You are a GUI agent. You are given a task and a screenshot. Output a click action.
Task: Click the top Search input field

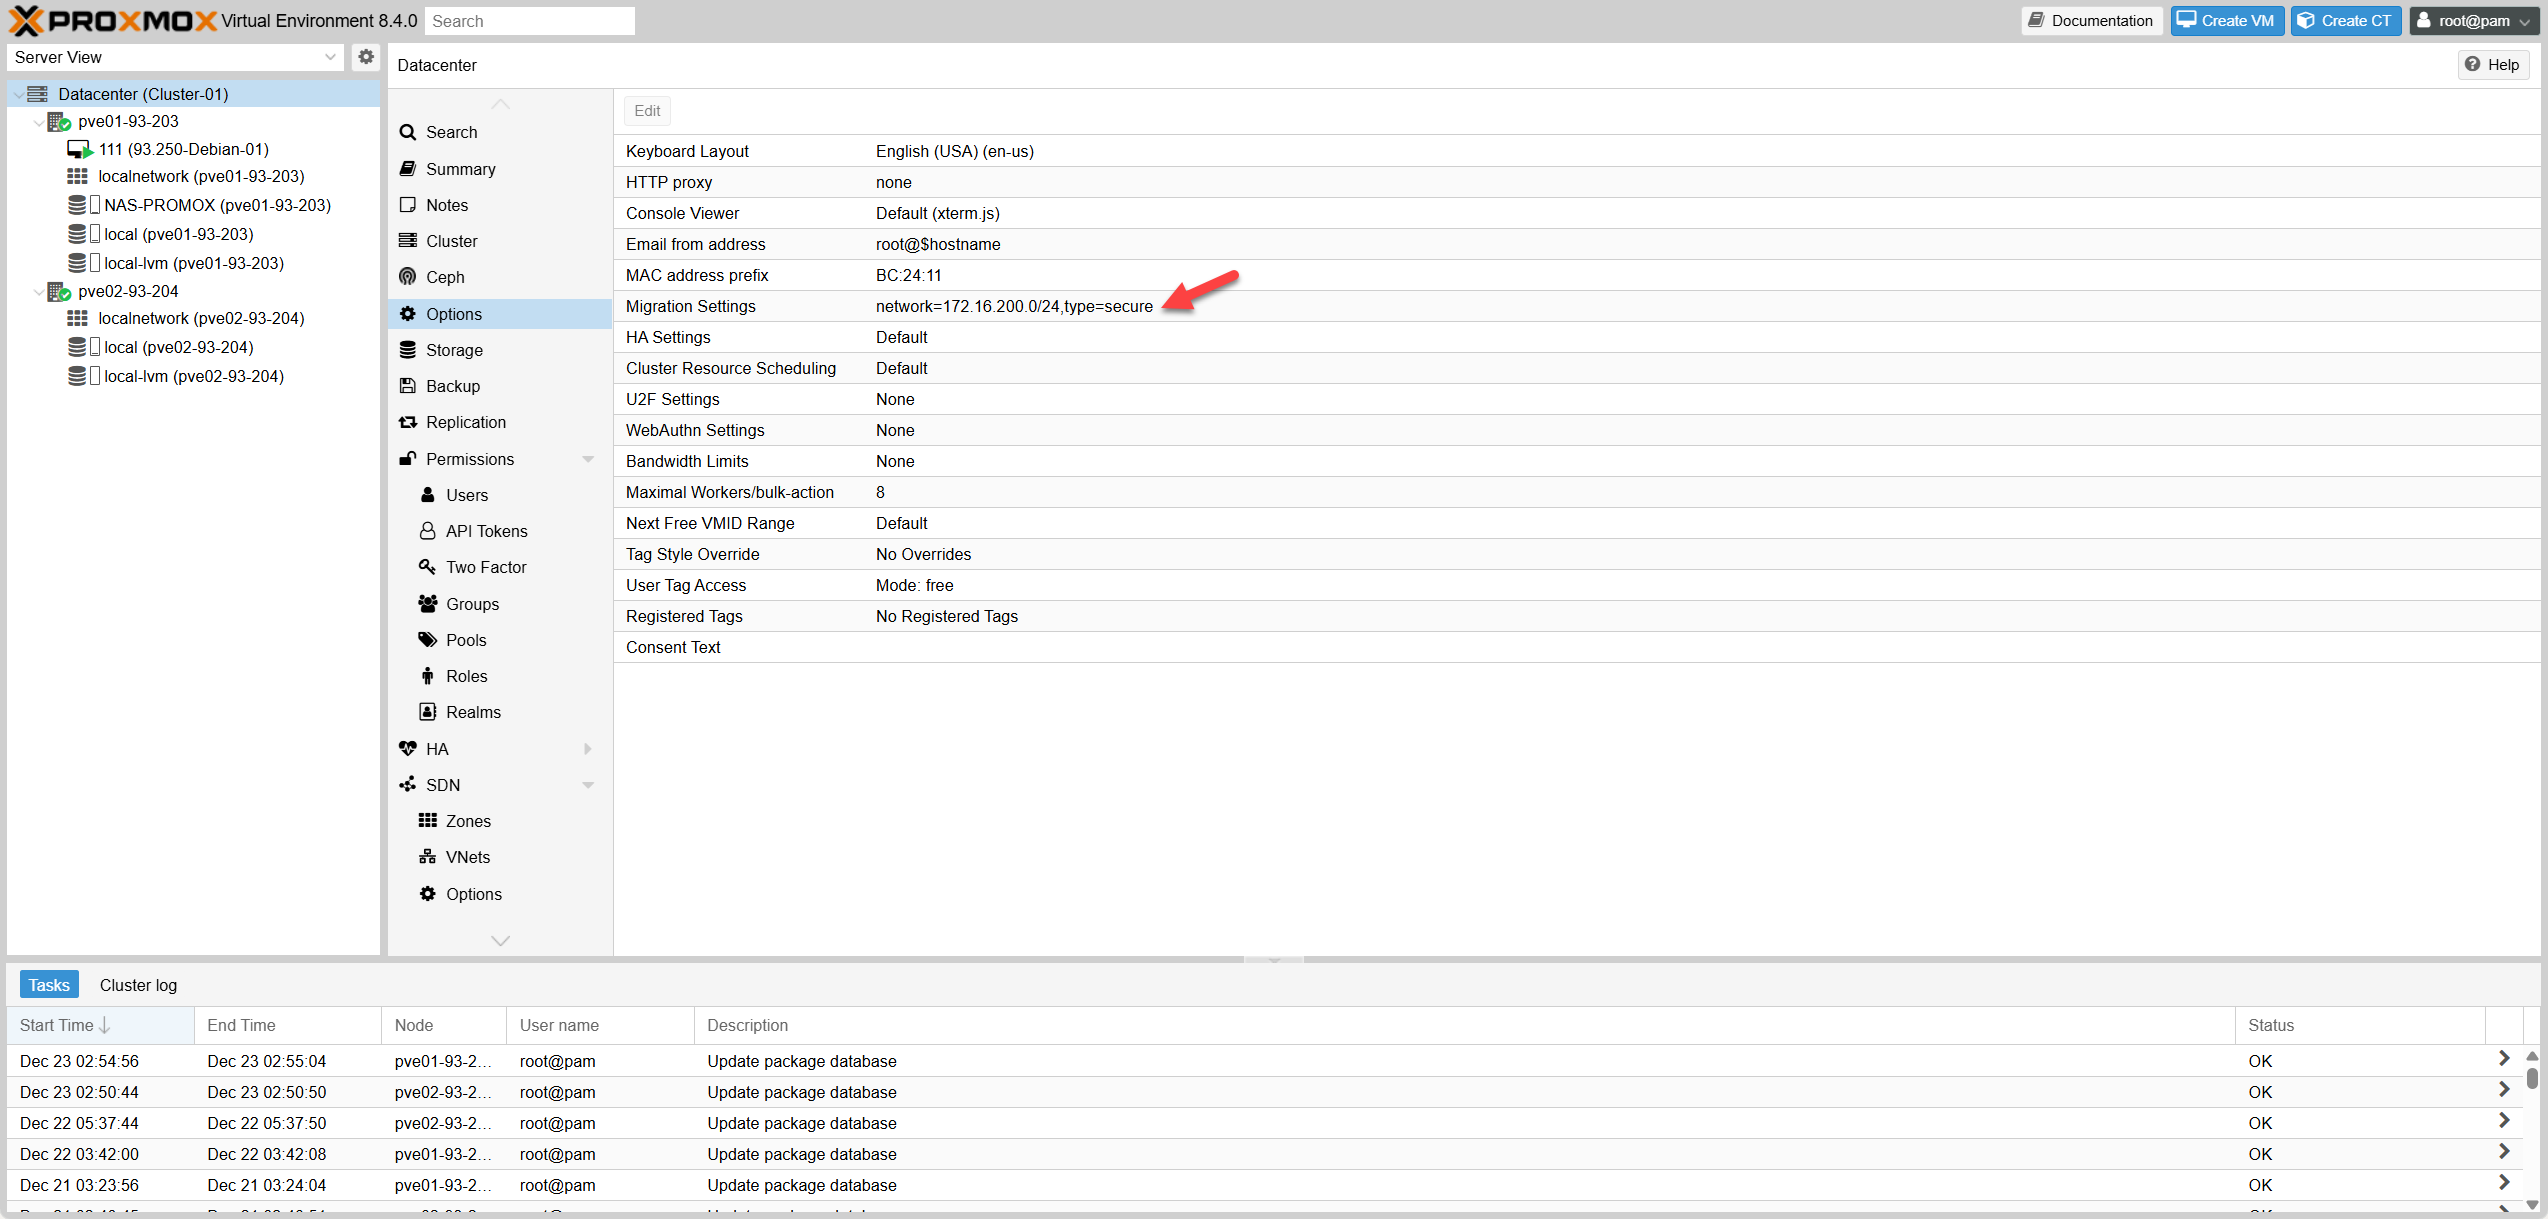click(x=529, y=21)
